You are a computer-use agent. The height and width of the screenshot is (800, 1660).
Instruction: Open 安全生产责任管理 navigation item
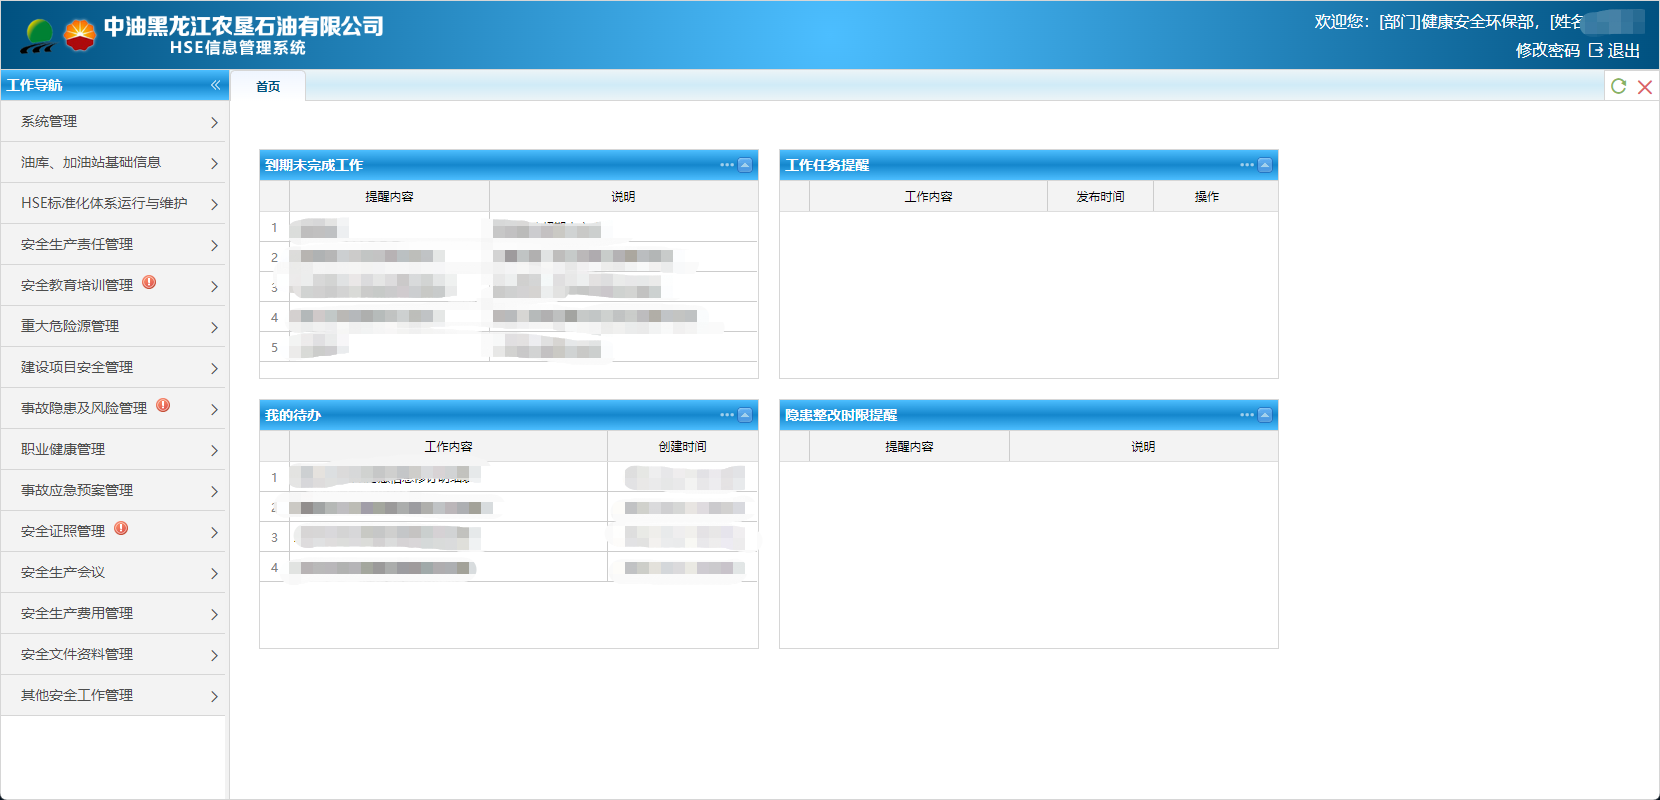113,244
